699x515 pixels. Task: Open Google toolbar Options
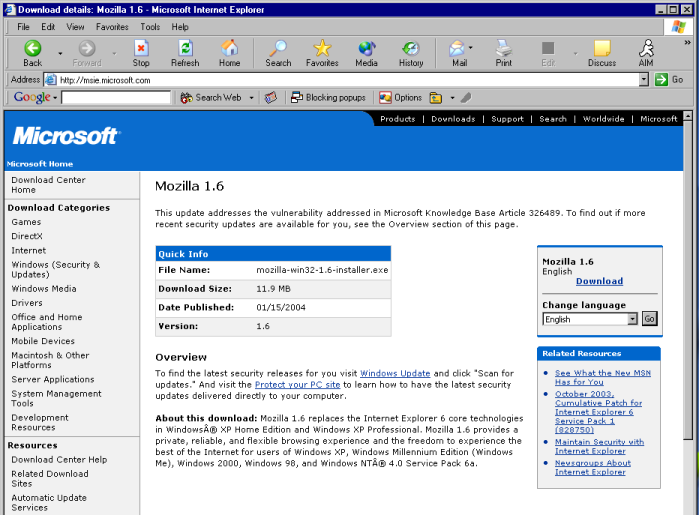pos(400,98)
